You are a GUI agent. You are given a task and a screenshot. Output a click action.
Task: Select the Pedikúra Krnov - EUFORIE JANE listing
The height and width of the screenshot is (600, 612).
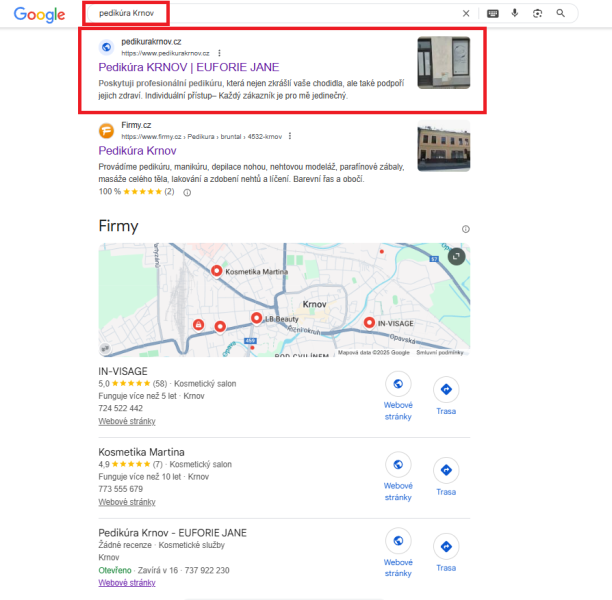click(173, 533)
